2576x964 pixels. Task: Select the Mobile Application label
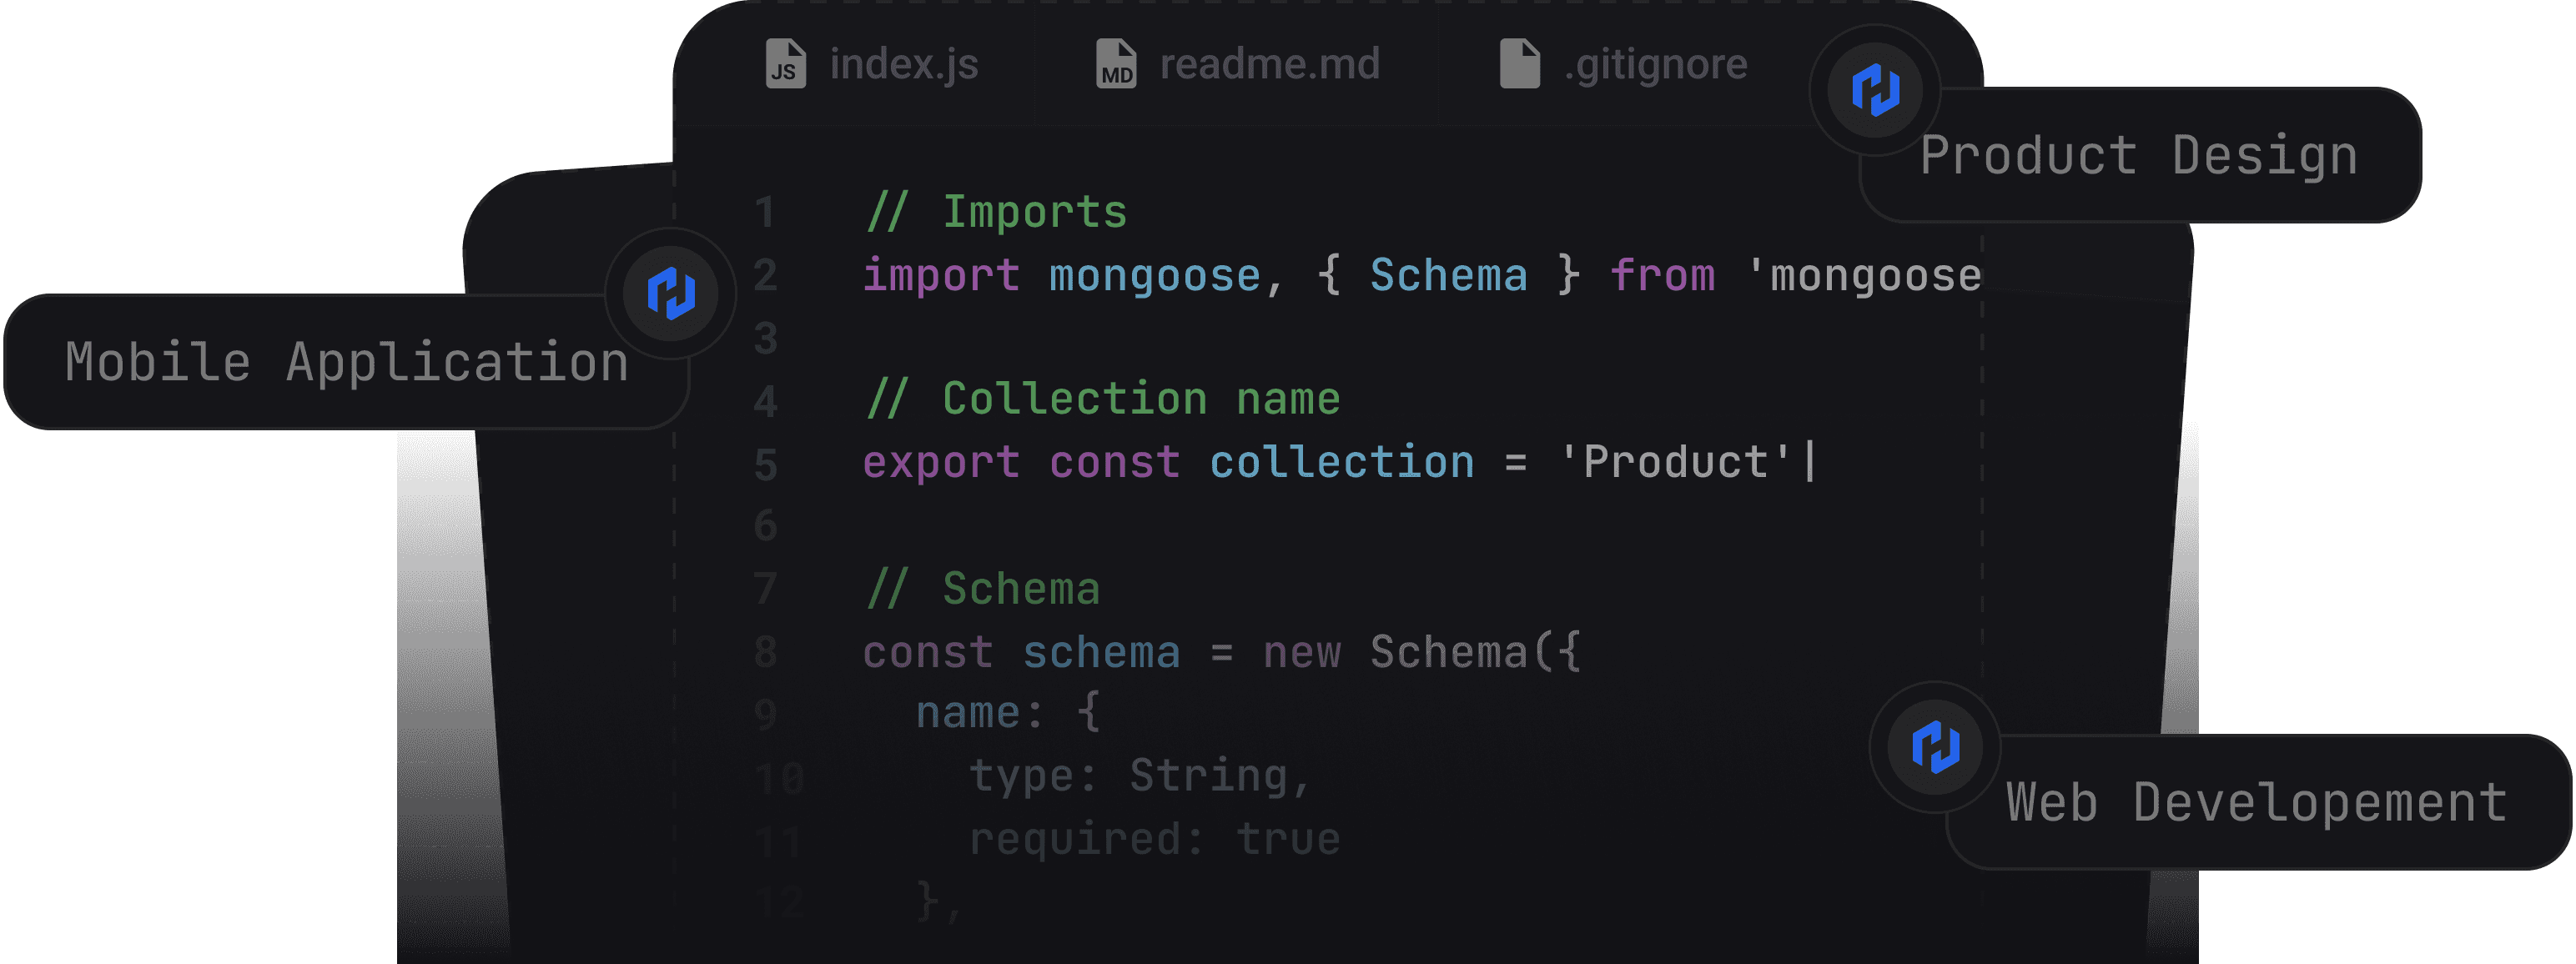point(346,362)
